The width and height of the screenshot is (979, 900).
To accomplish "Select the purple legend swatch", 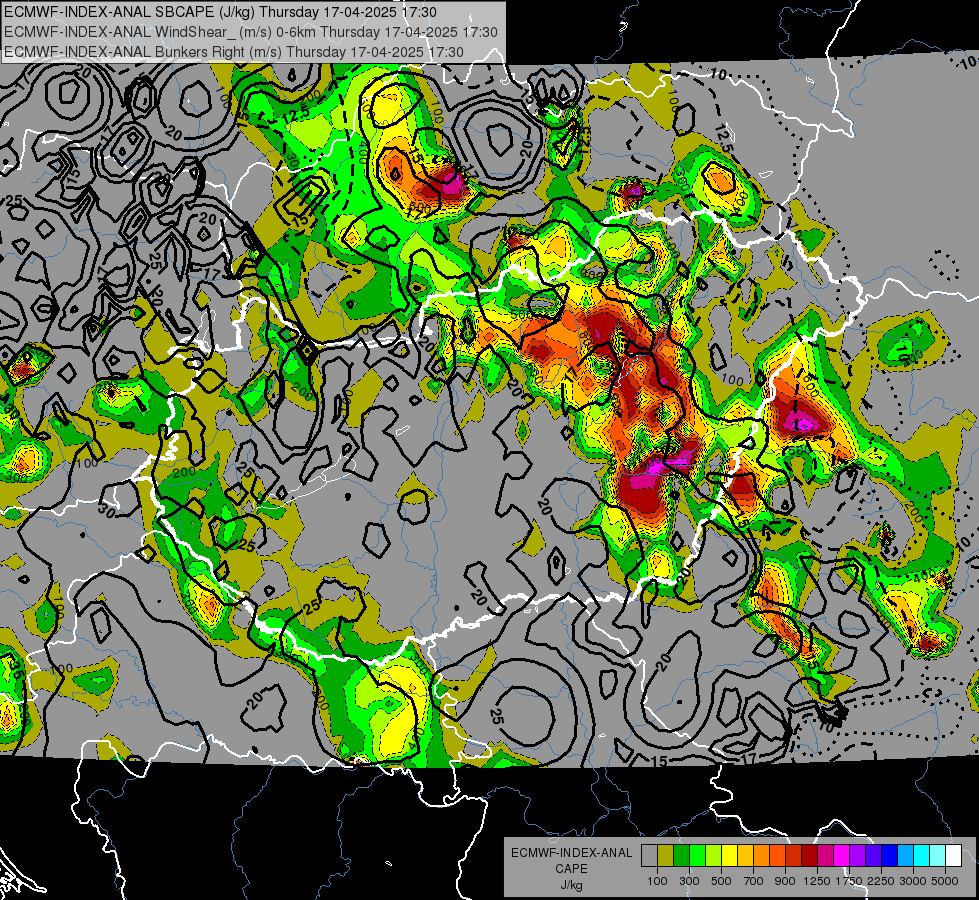I will click(857, 855).
